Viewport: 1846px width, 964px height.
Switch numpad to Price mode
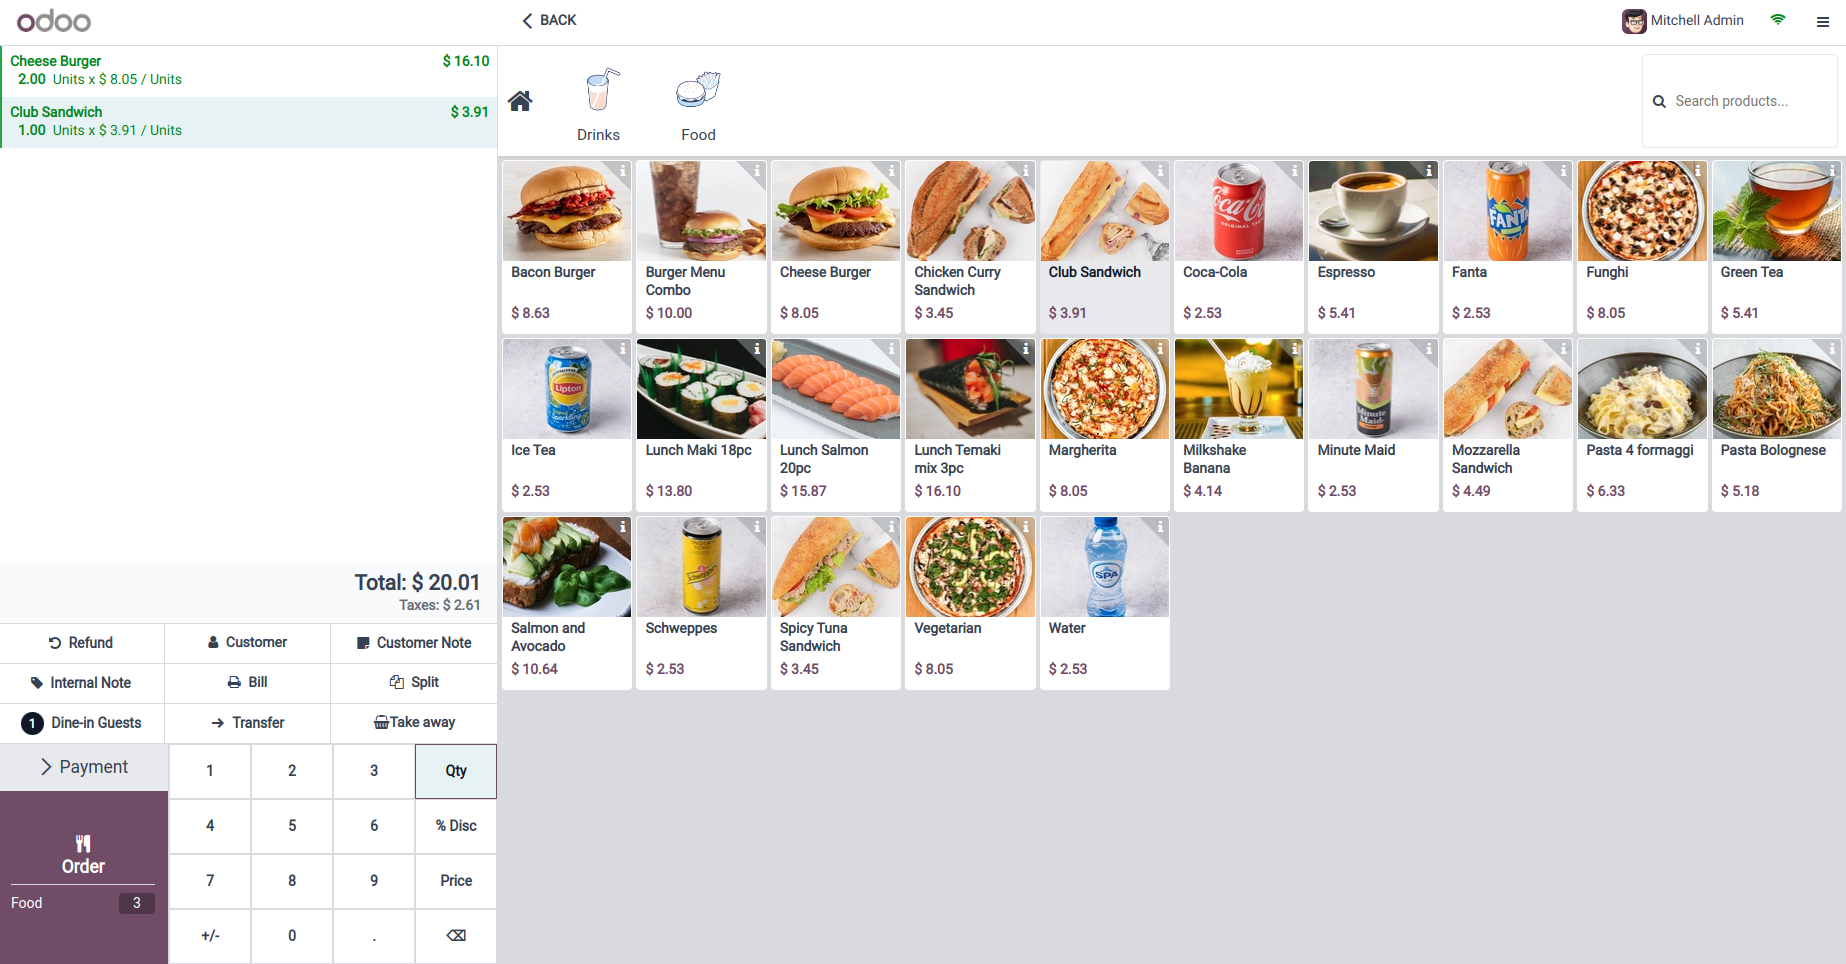(x=456, y=881)
